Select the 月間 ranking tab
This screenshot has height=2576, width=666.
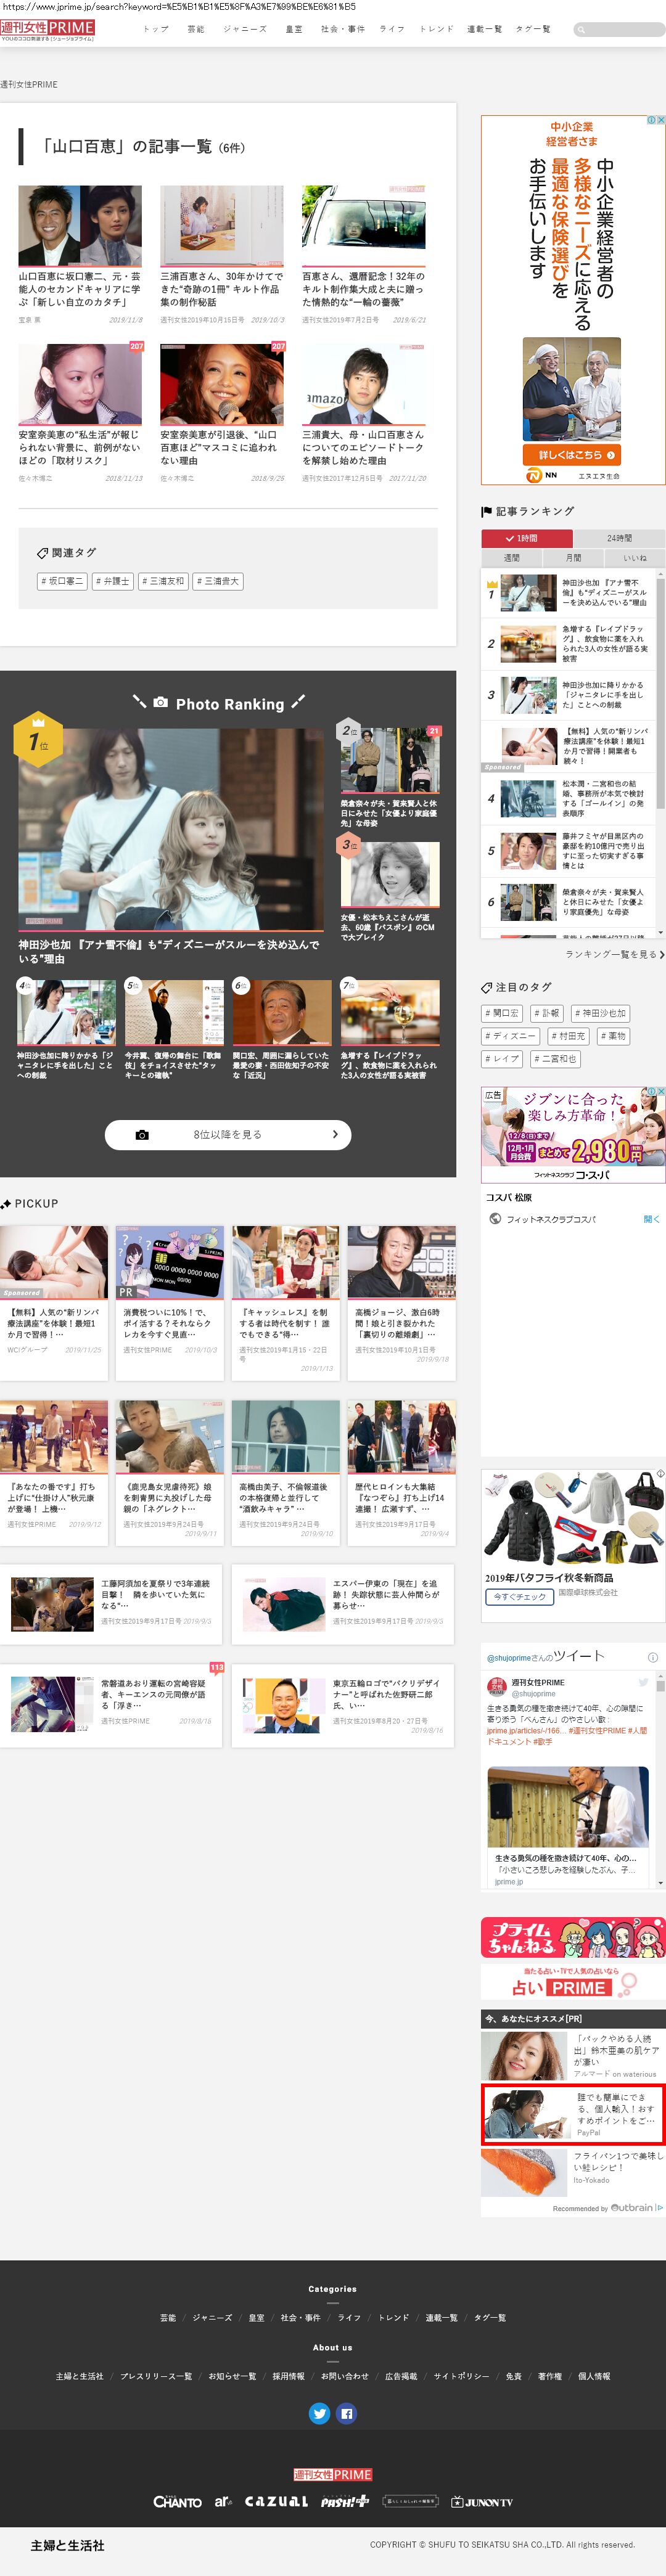[573, 558]
